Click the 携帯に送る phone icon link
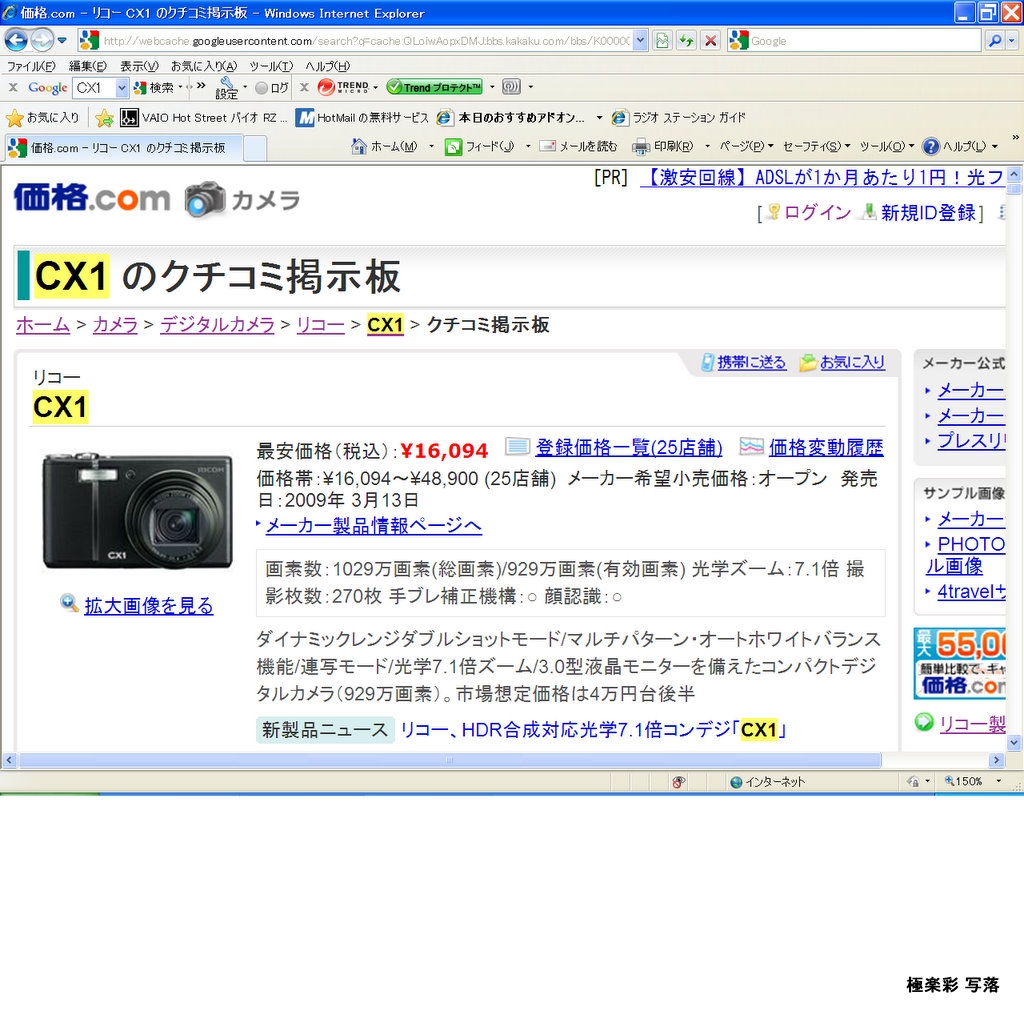 (744, 362)
